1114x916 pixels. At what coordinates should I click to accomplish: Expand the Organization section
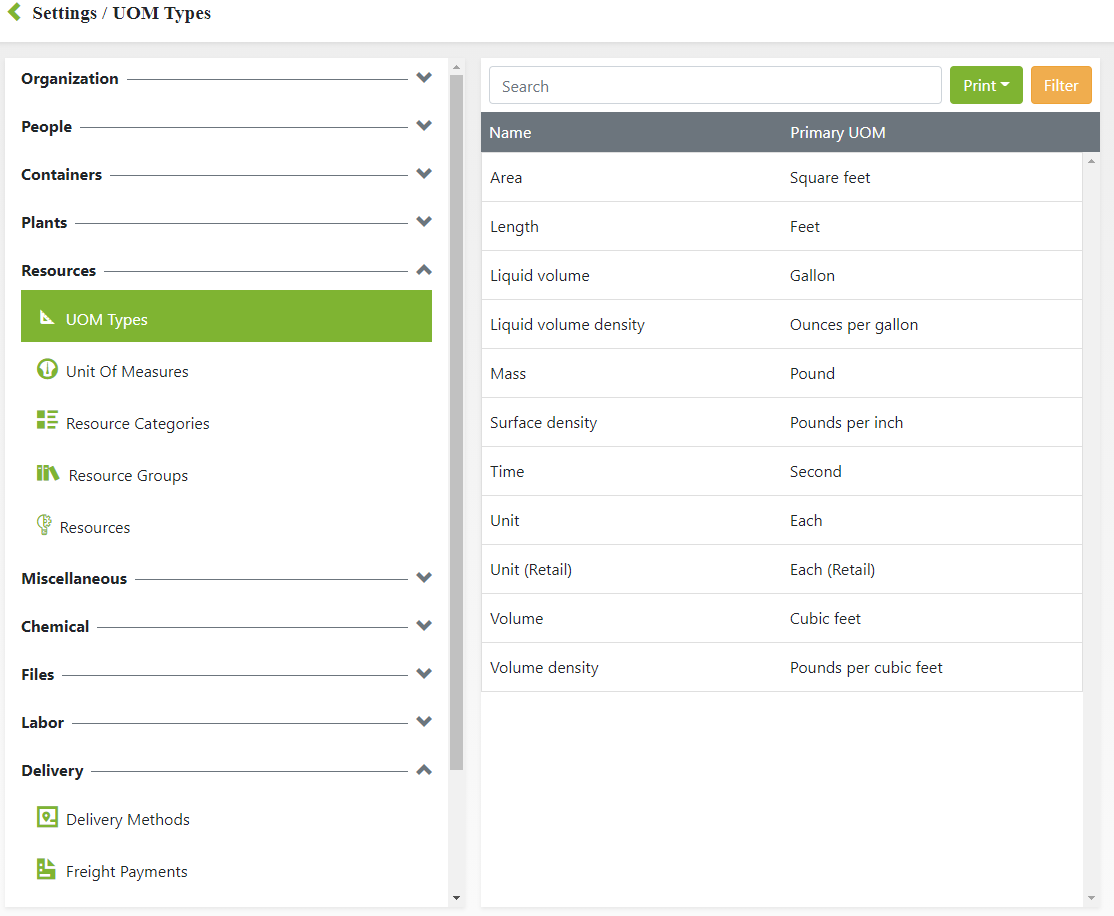(424, 78)
